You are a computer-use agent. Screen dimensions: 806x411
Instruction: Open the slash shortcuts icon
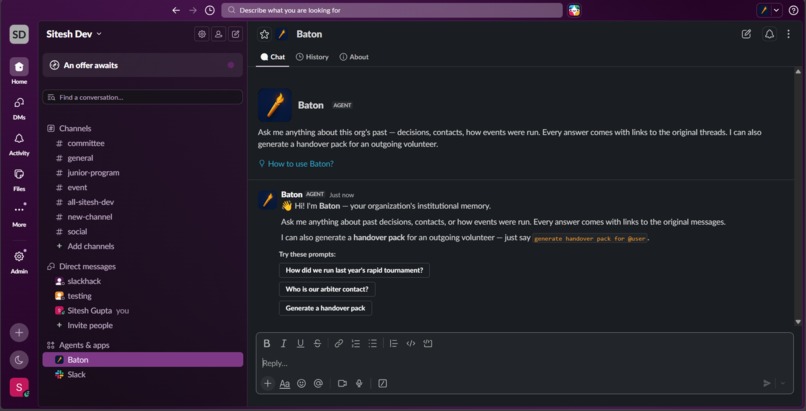(382, 383)
